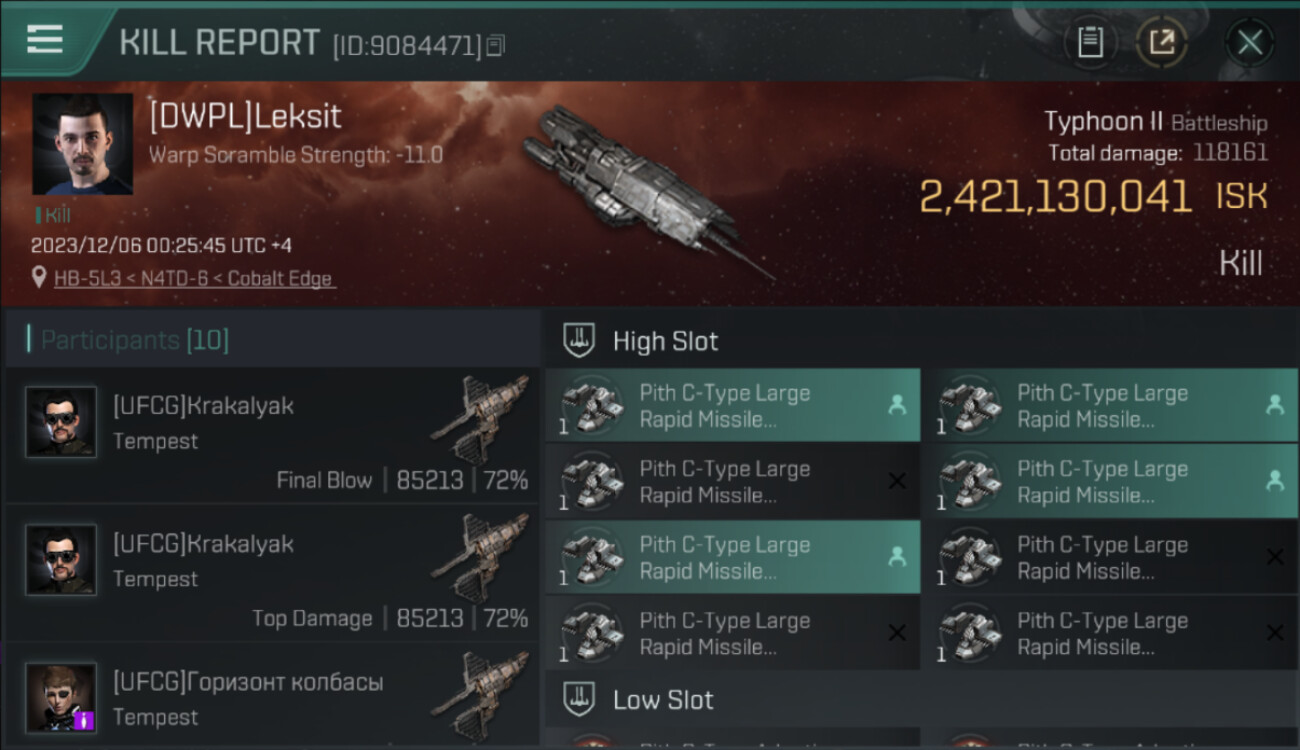
Task: Click the Tempest ship icon beside Final Blow
Action: point(480,419)
